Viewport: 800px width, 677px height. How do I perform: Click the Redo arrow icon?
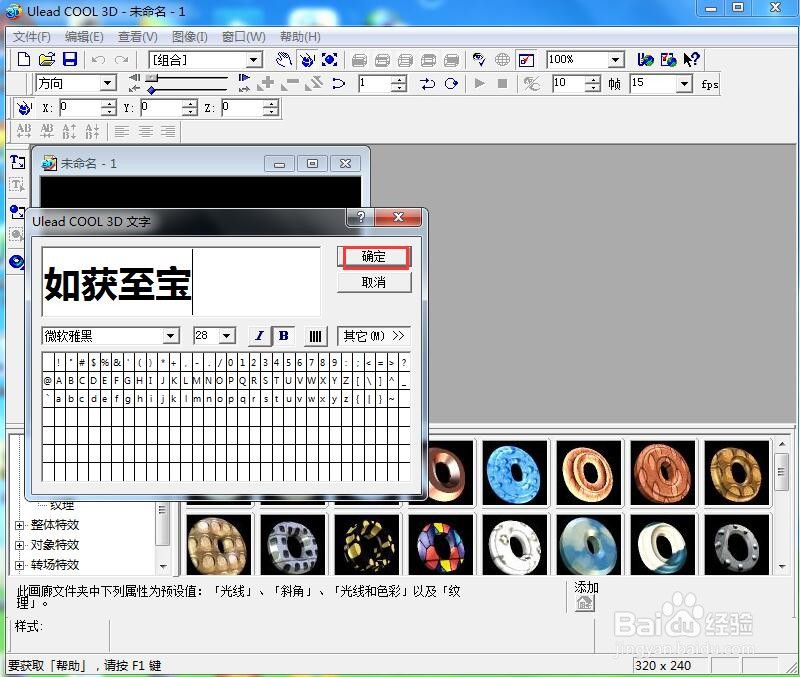click(x=121, y=60)
